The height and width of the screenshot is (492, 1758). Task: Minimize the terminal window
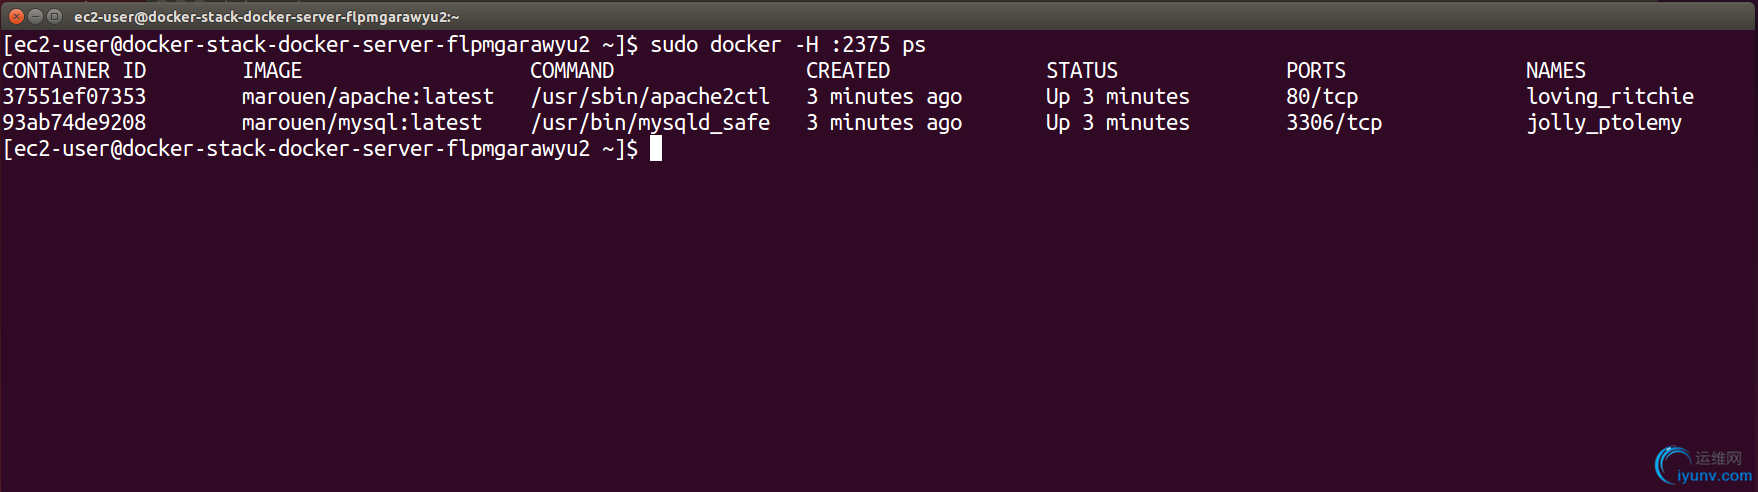click(35, 16)
